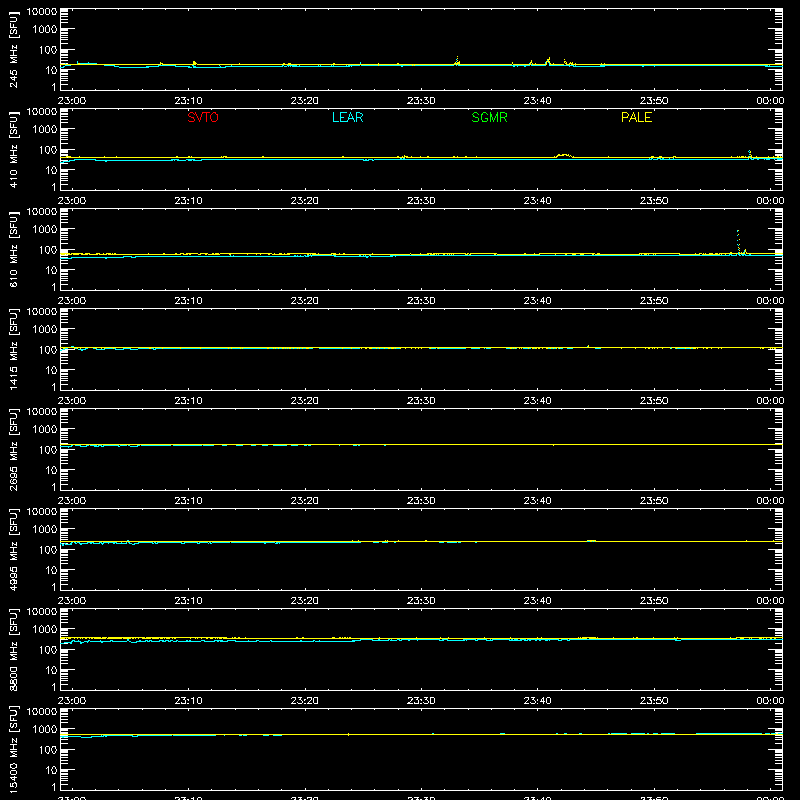Screen dimensions: 800x800
Task: Click 23:50 label under 4995 MHz panel
Action: click(654, 601)
